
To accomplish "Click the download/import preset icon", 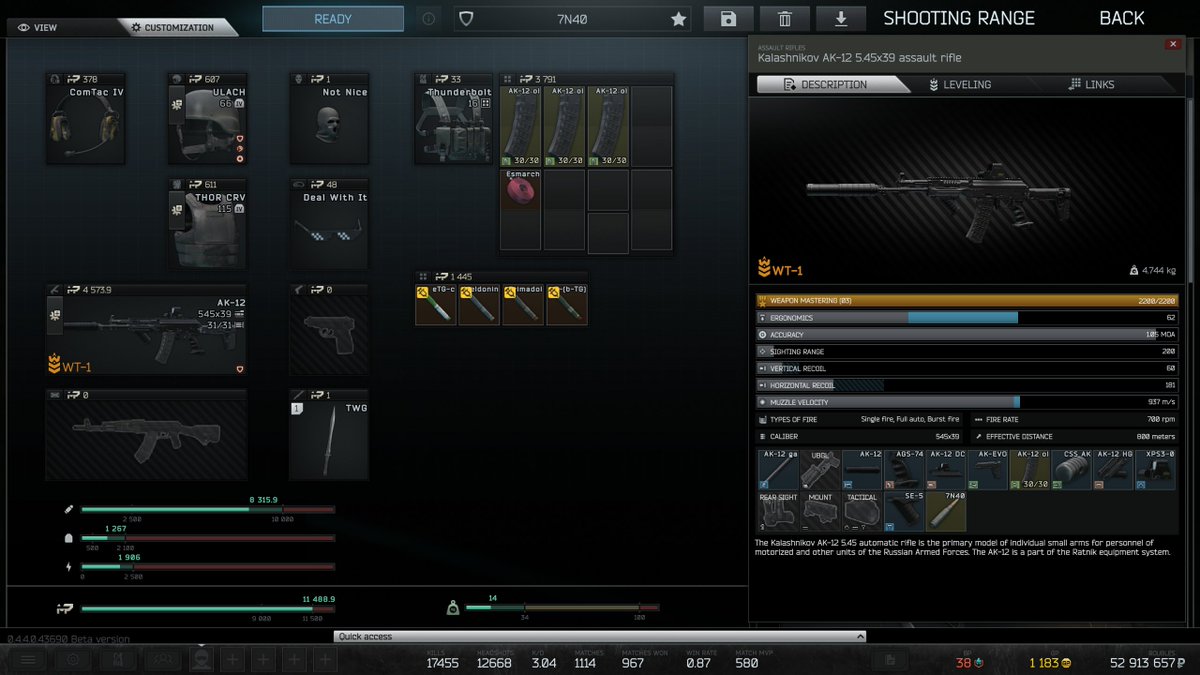I will [841, 19].
